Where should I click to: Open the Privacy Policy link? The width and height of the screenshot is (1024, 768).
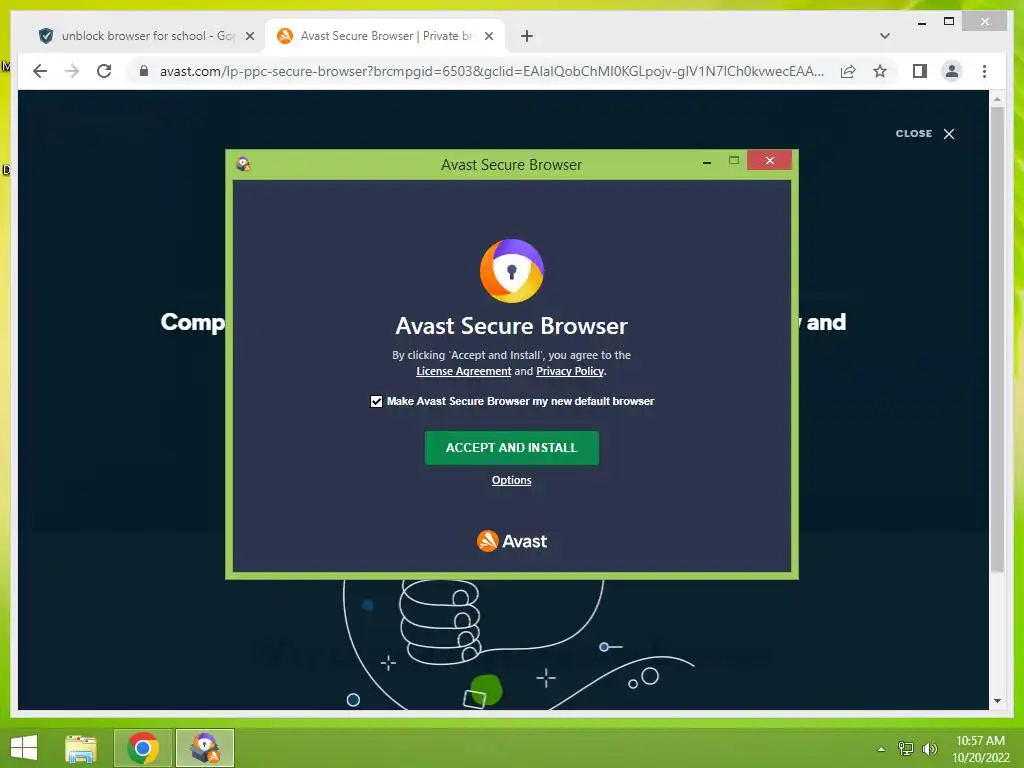[569, 371]
